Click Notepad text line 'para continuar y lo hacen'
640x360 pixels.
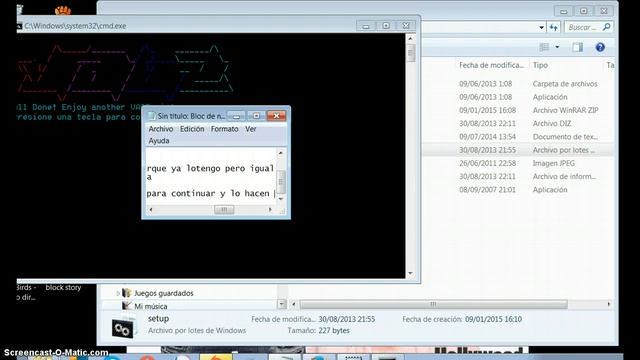[x=208, y=193]
